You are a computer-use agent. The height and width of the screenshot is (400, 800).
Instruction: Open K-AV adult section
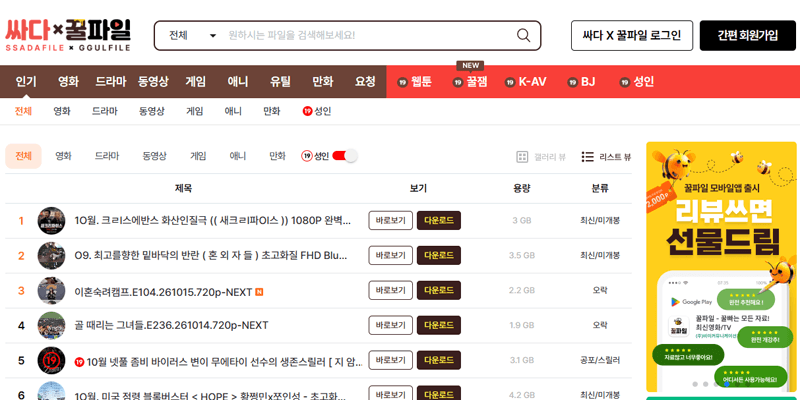point(526,82)
